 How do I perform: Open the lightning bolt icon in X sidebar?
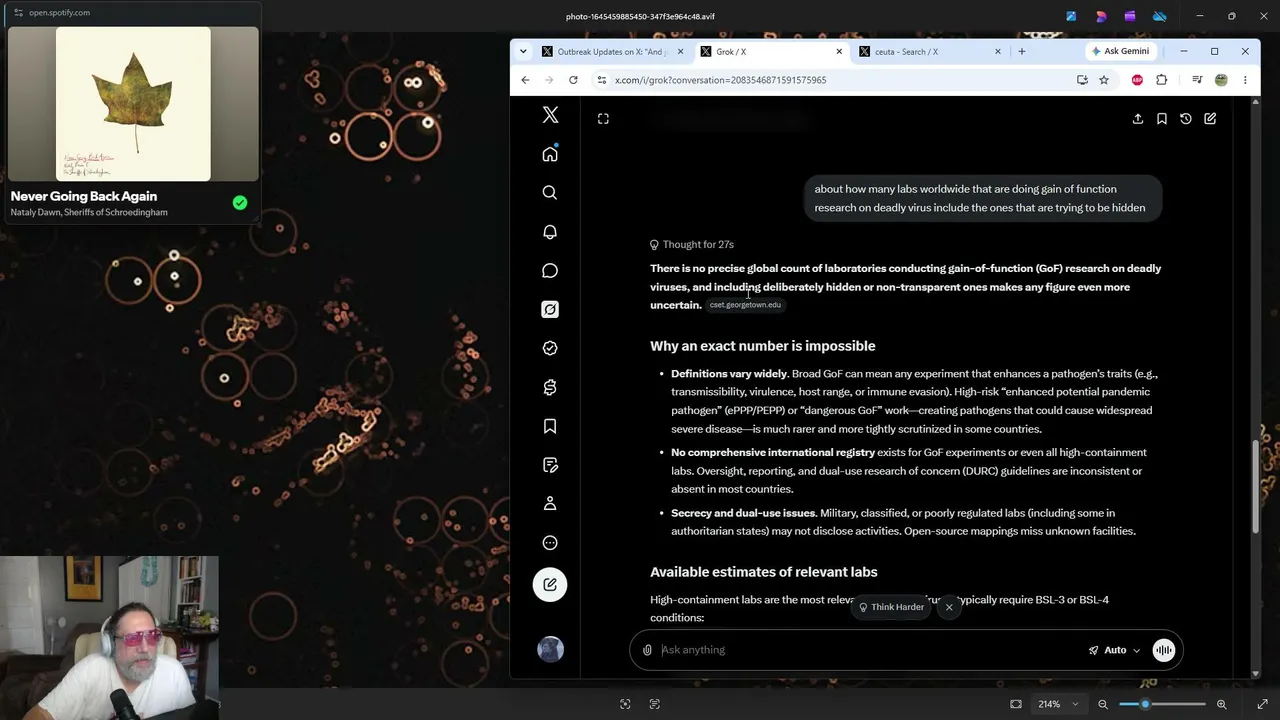point(550,387)
